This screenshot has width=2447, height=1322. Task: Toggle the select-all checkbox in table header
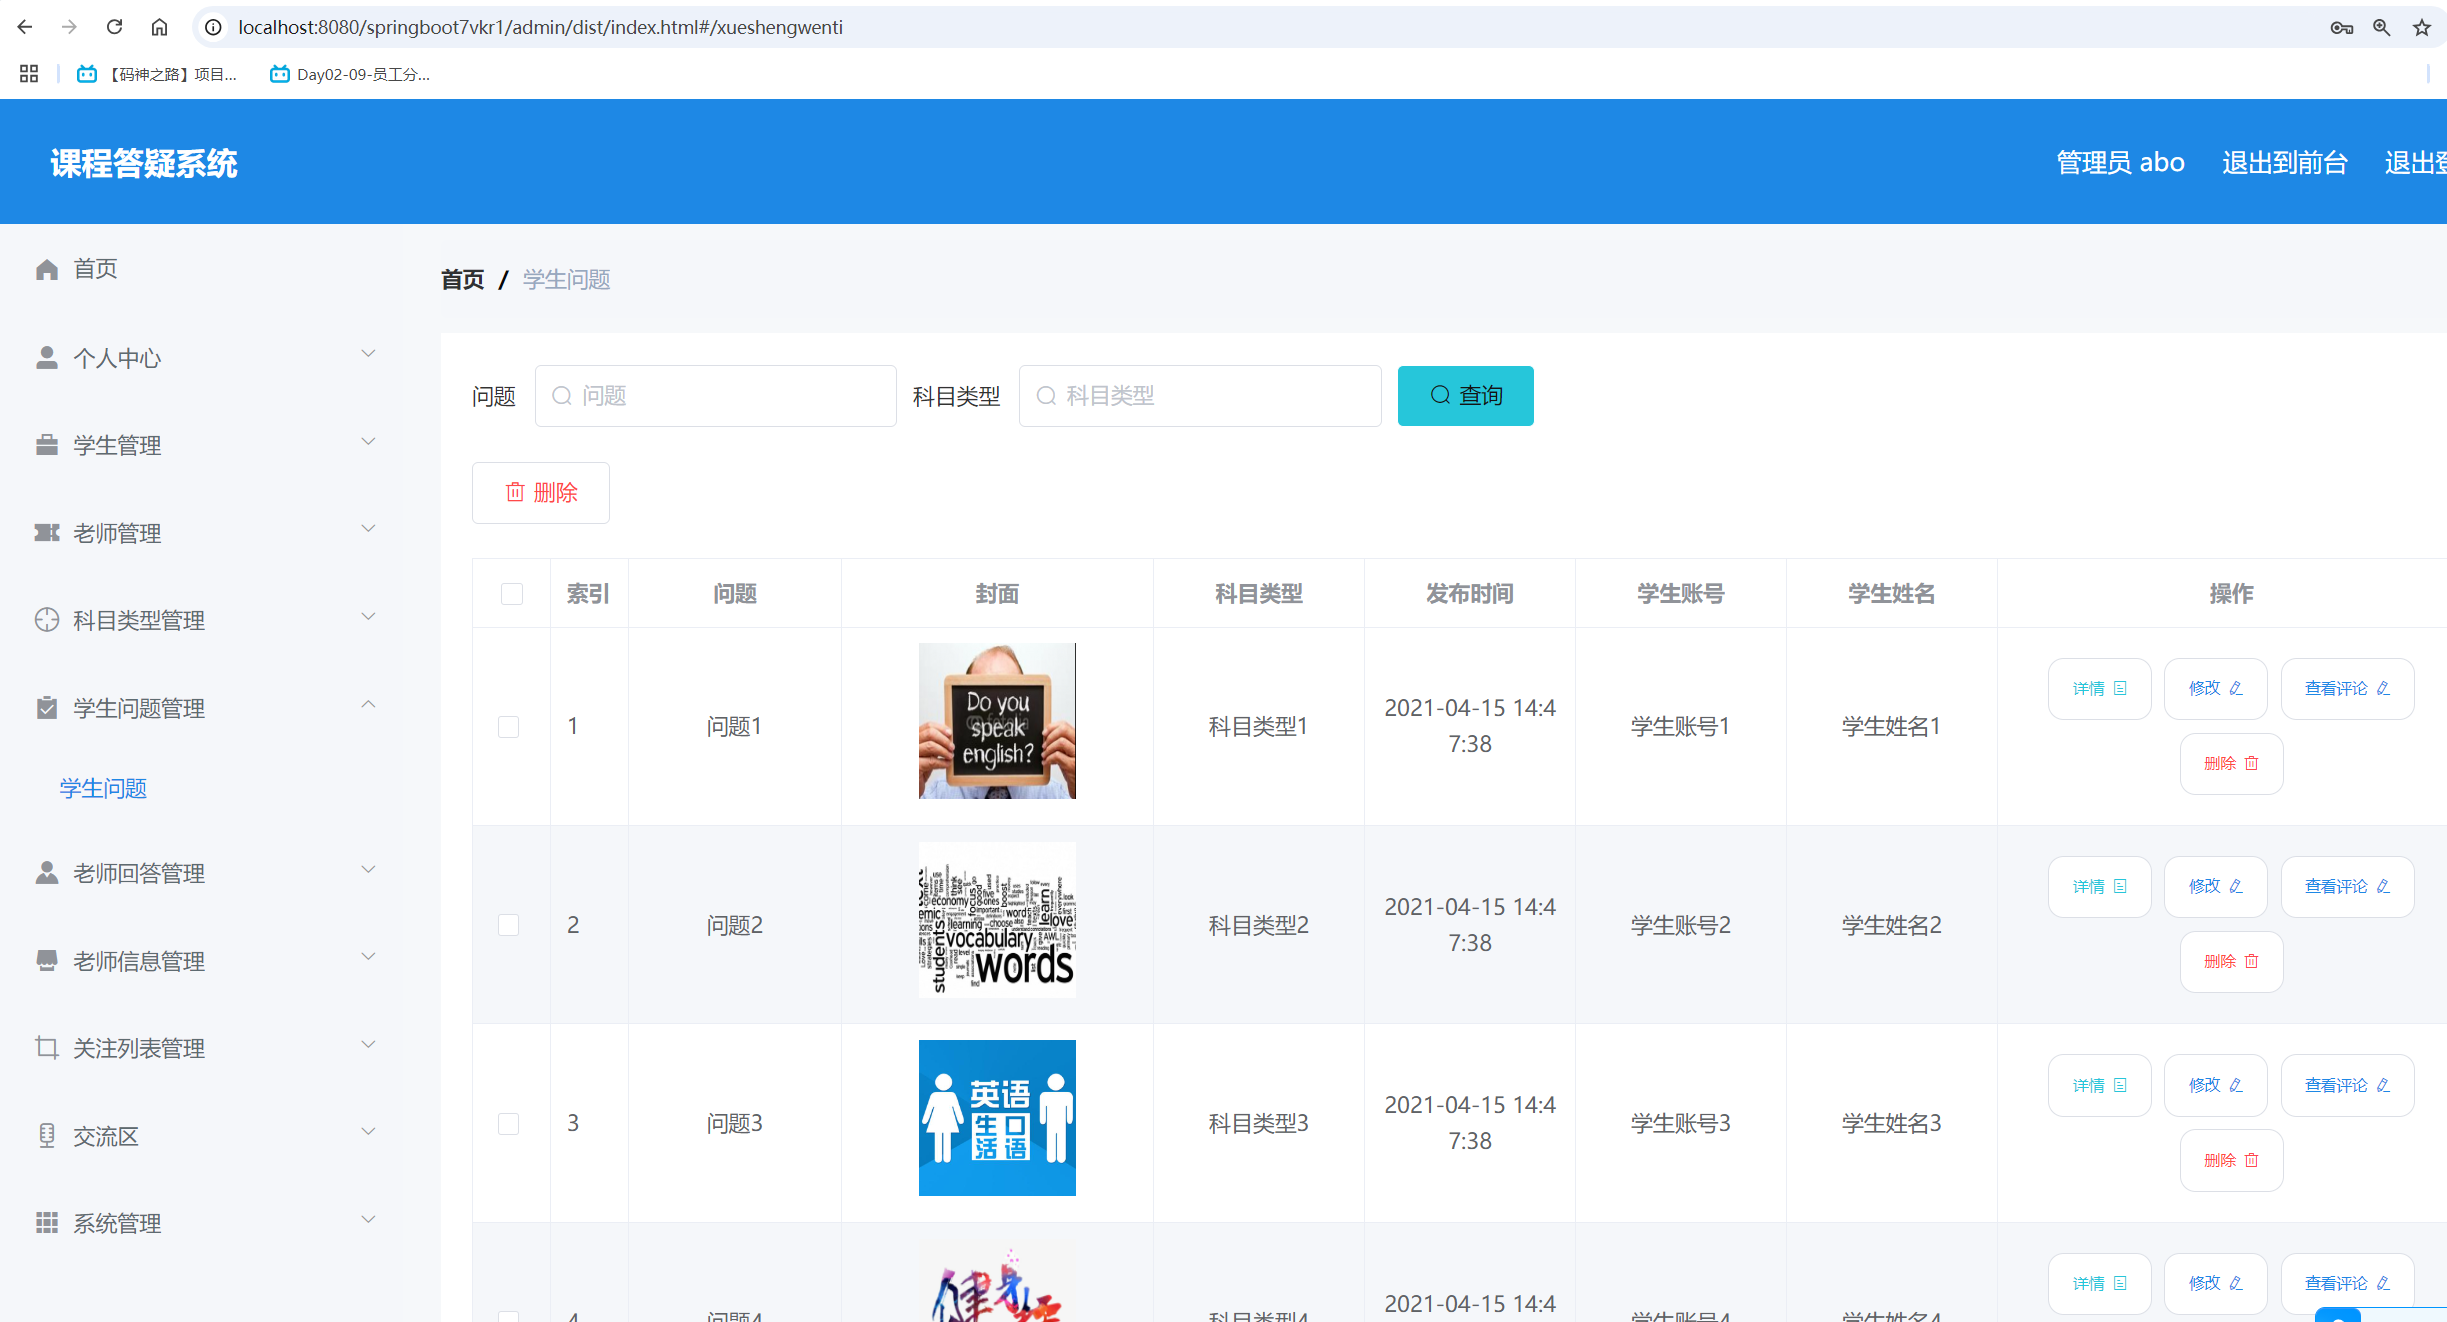(511, 594)
